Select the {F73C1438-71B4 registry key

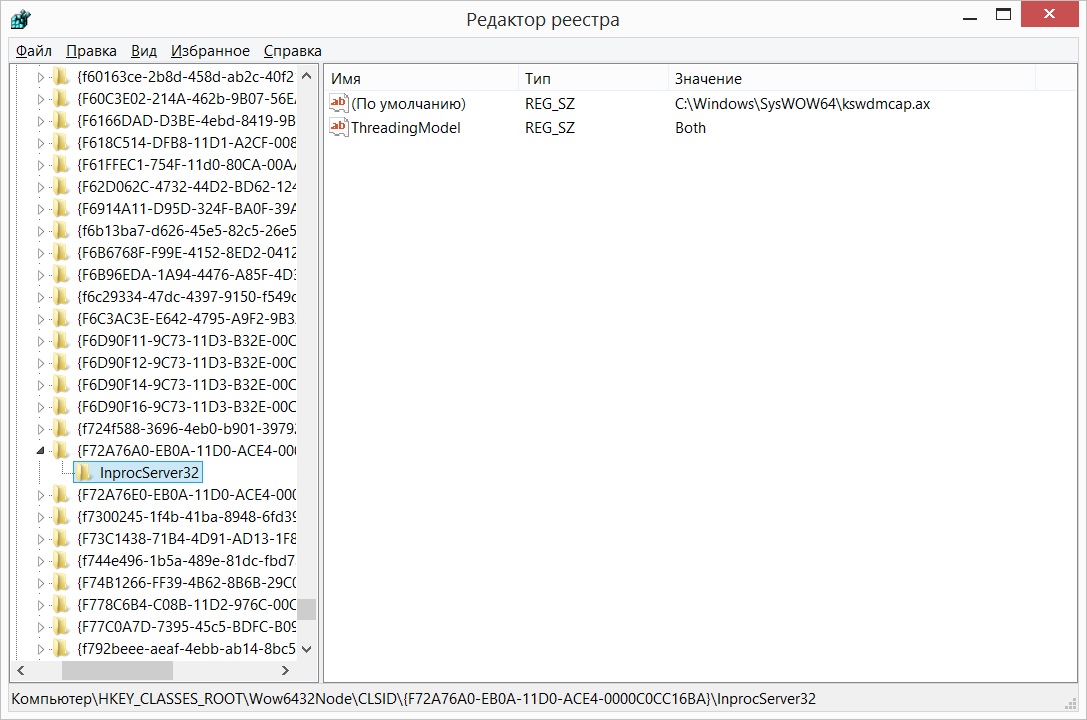click(x=187, y=538)
